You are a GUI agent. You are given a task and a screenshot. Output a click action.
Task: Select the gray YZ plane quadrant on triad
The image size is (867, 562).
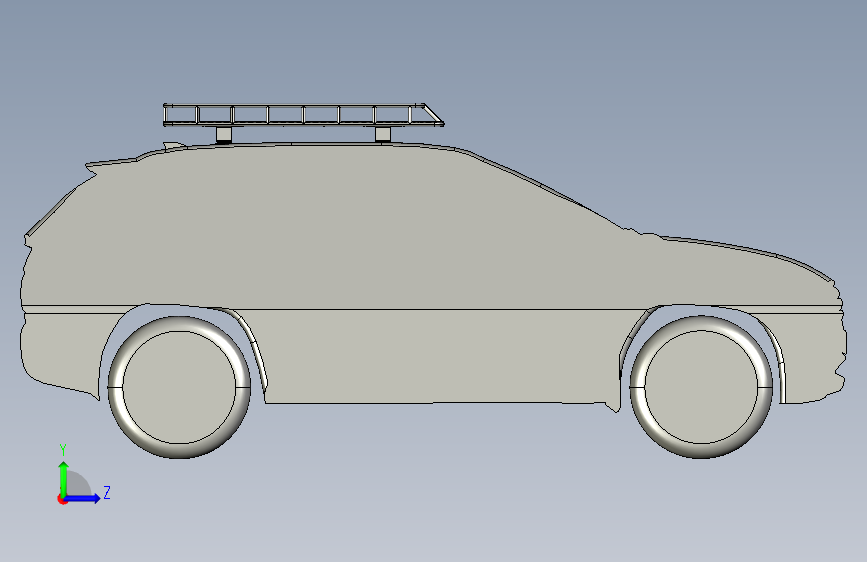click(79, 484)
